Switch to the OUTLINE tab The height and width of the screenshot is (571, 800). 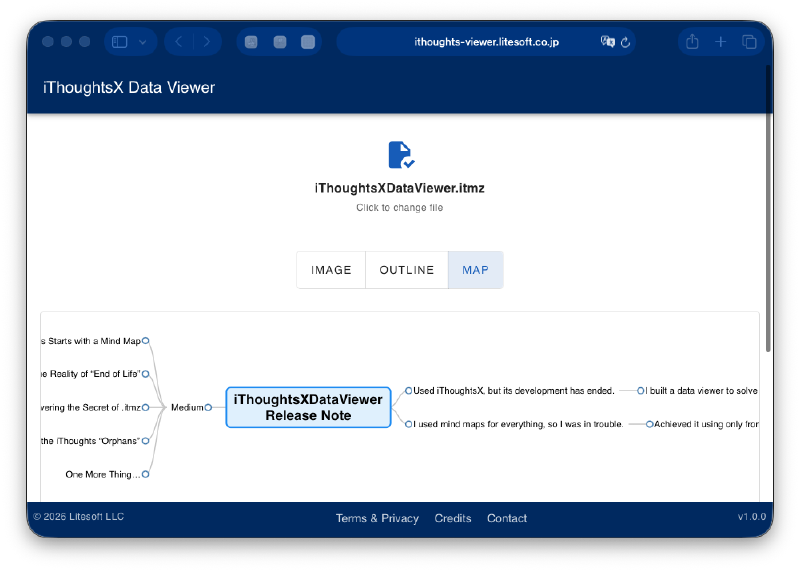[x=407, y=270]
